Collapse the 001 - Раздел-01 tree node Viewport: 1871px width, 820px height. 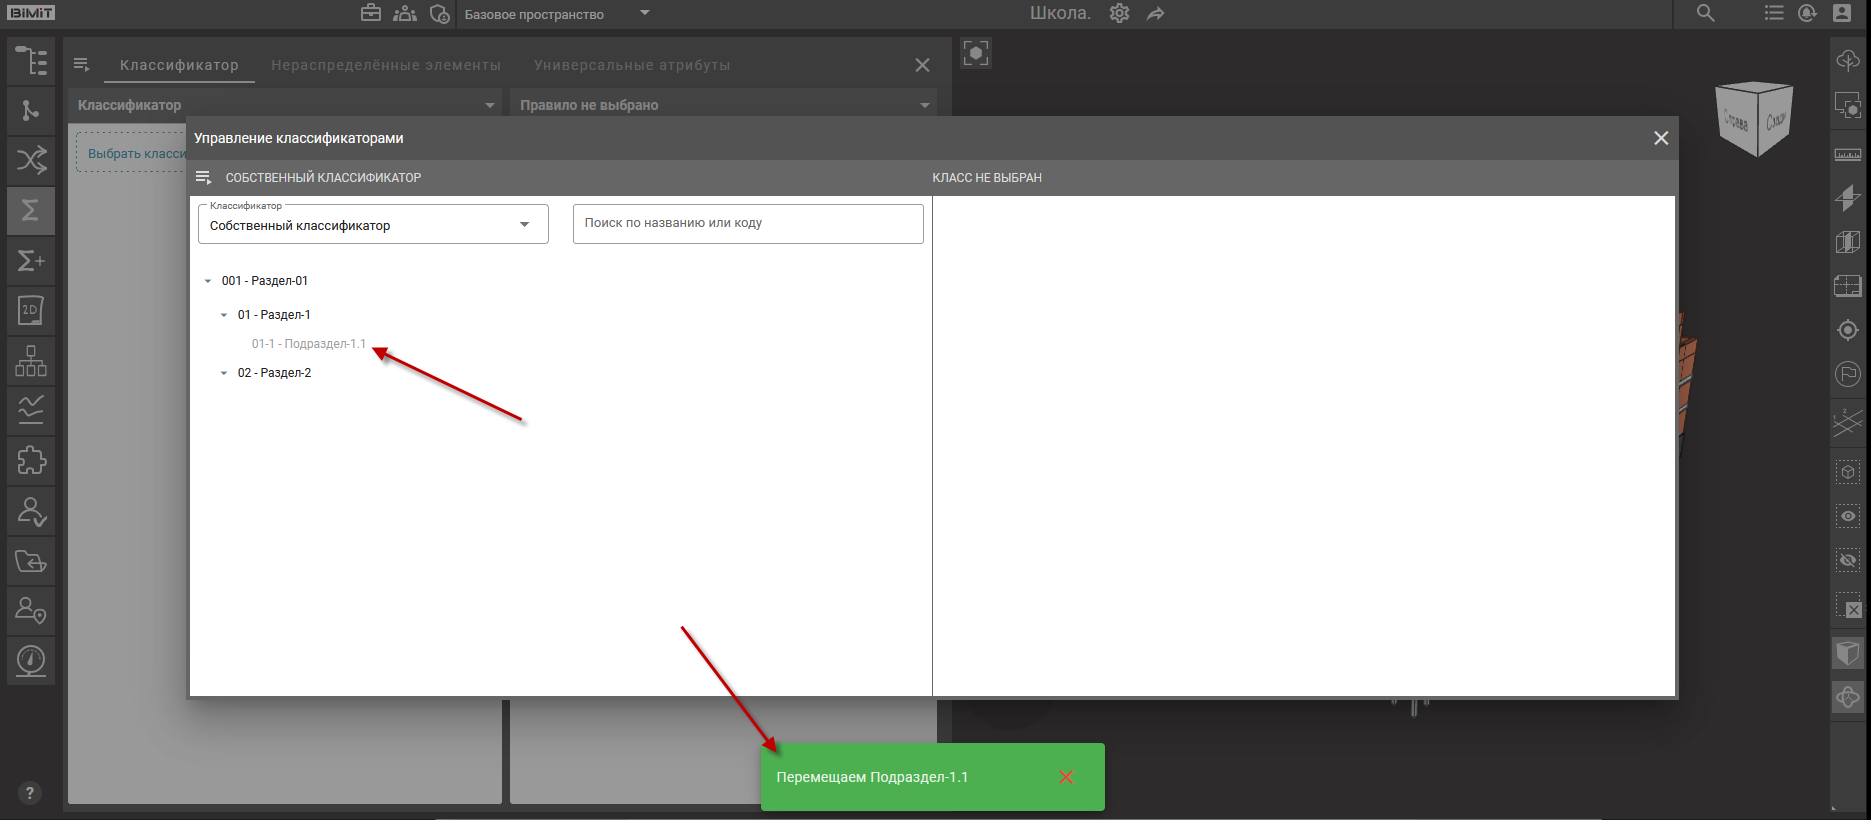tap(208, 281)
